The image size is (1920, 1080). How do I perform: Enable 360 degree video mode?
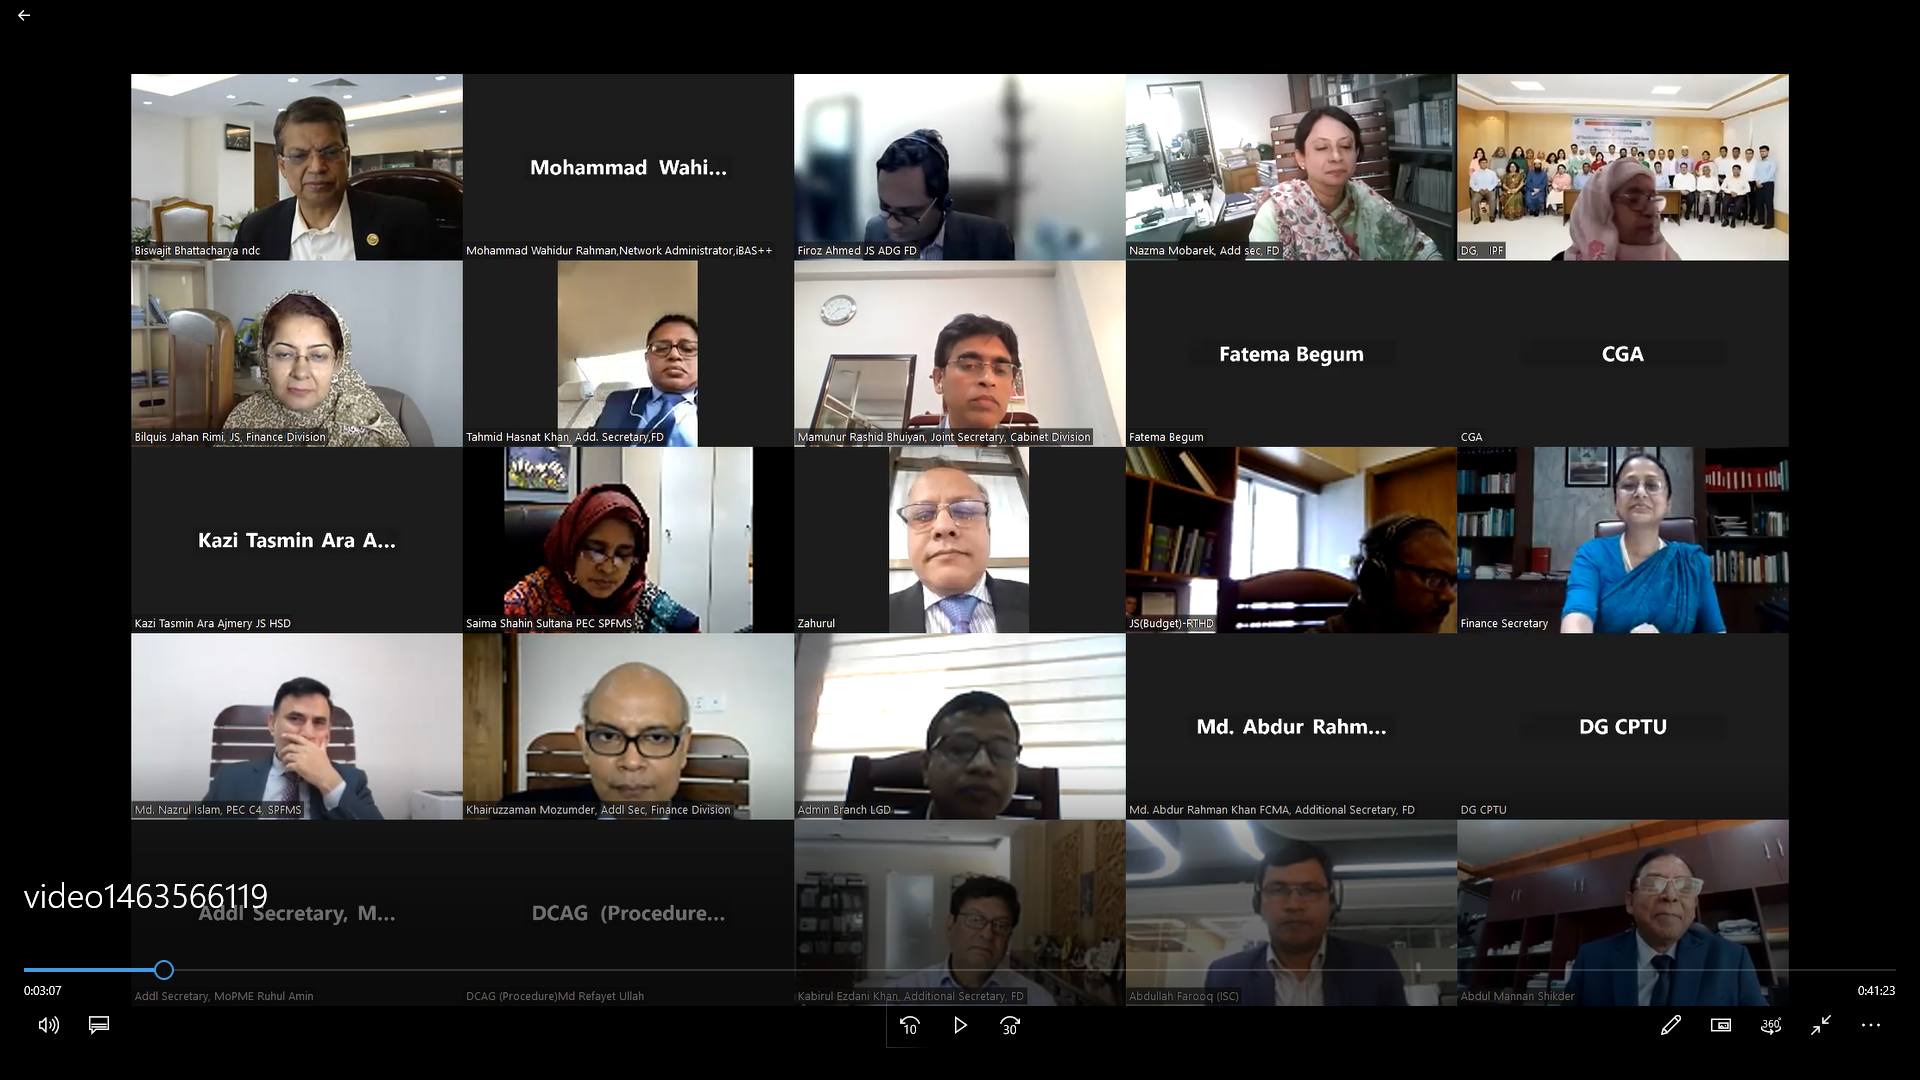[1771, 1025]
